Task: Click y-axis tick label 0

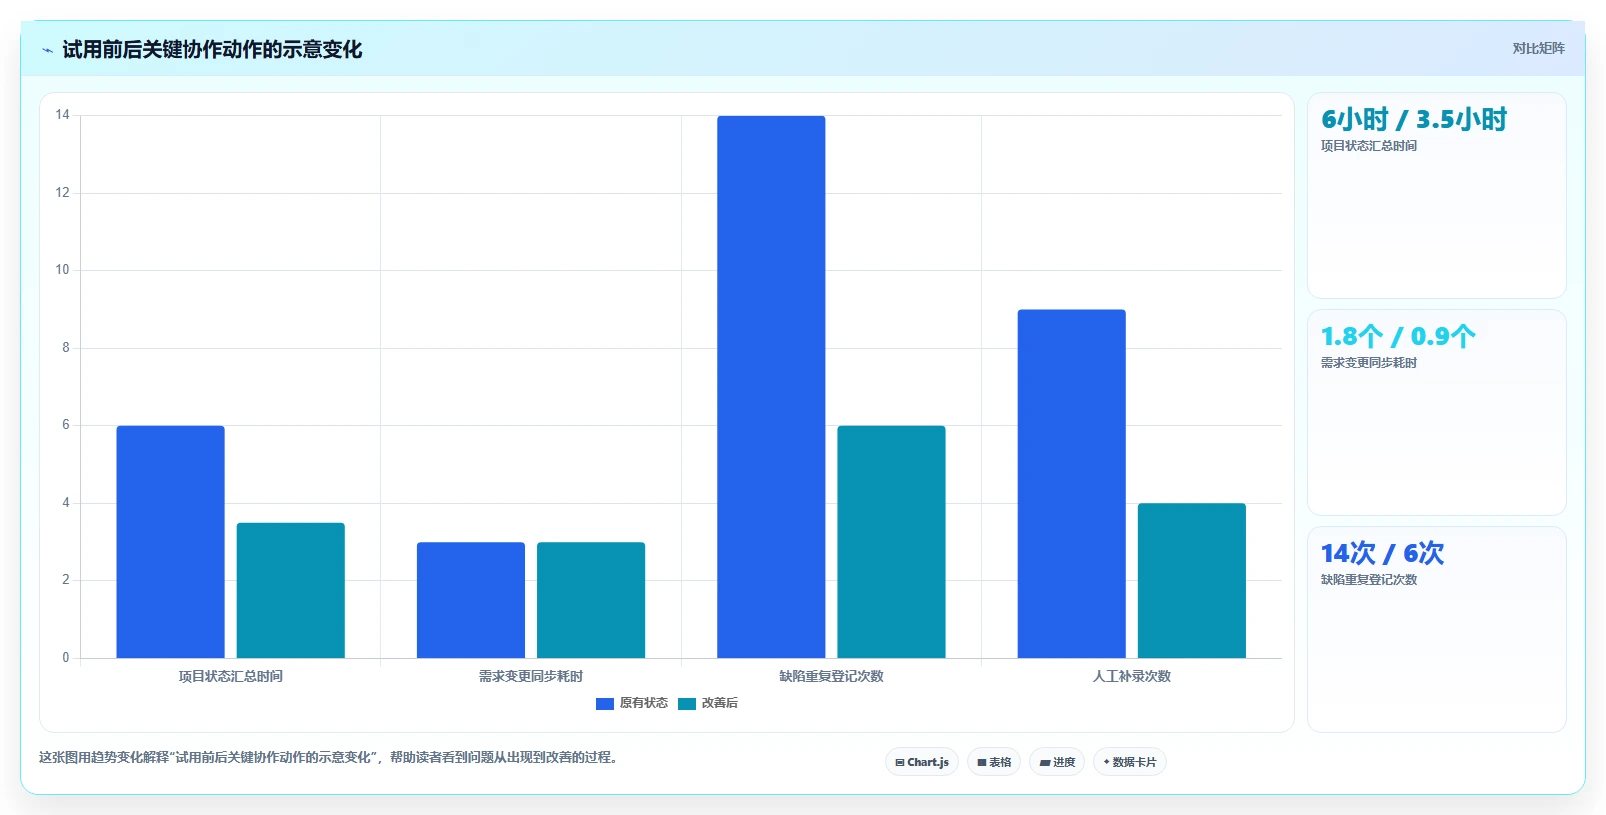Action: pyautogui.click(x=66, y=658)
